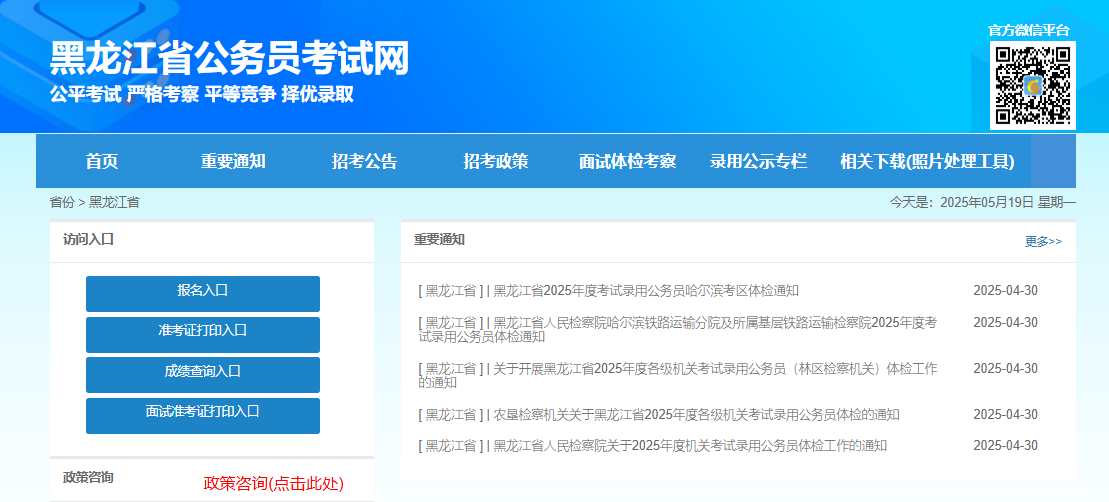Select 招考政策 in the navigation bar

pyautogui.click(x=496, y=162)
